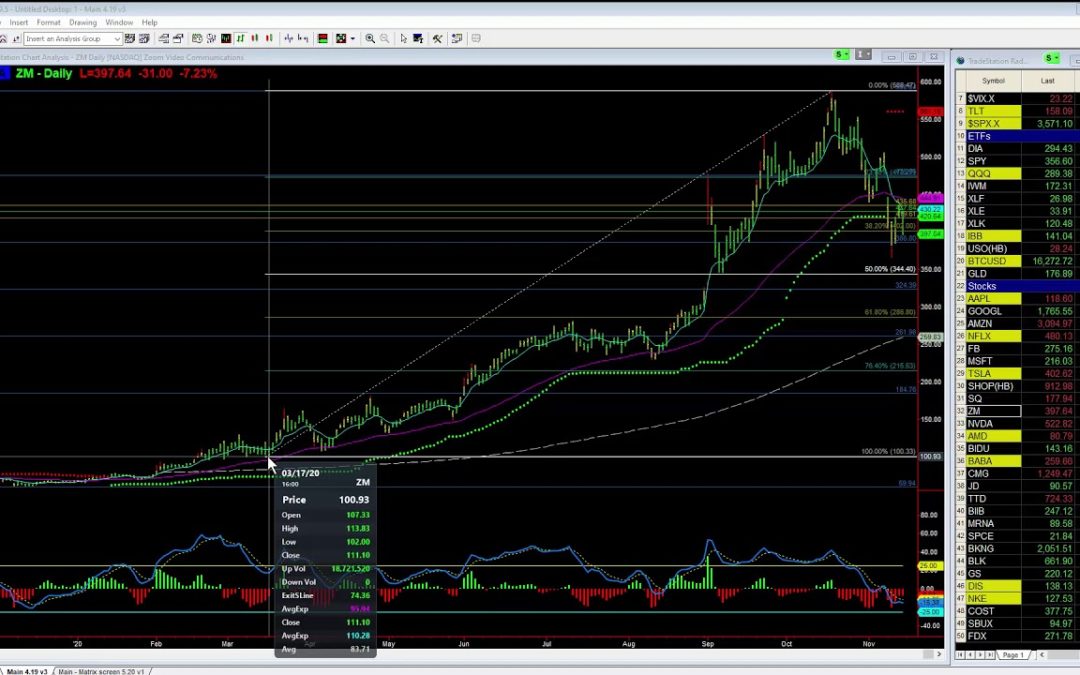
Task: Open the dropdown arrow beside chart style icon
Action: tap(353, 39)
